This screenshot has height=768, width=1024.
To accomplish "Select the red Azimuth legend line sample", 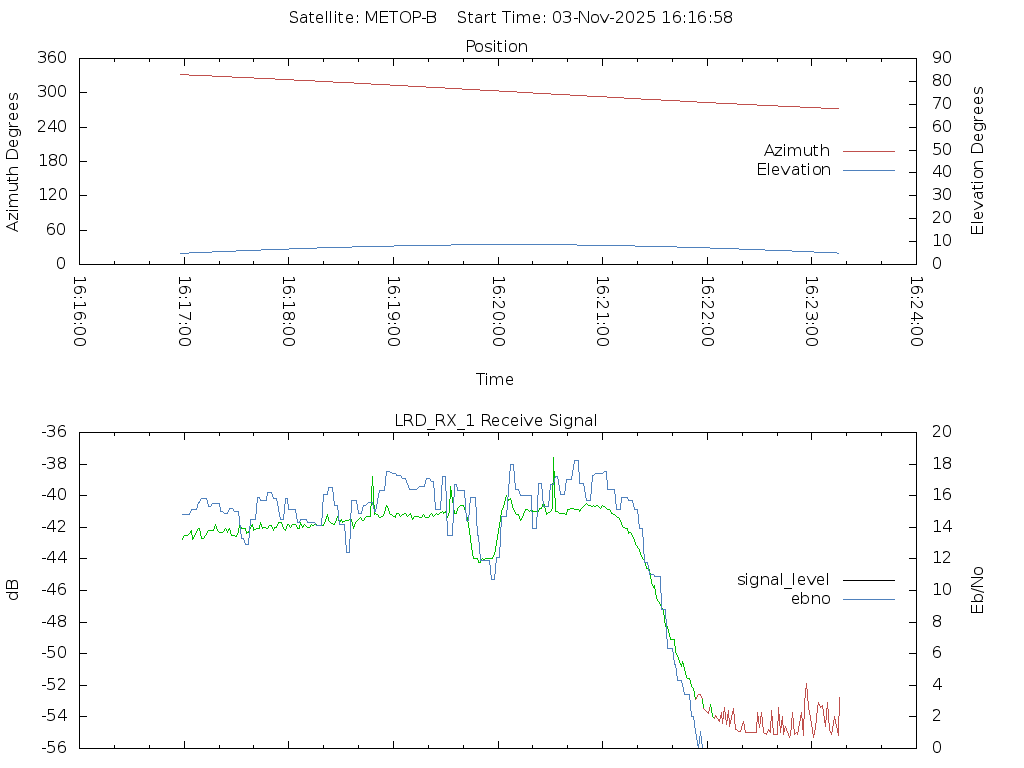I will 868,151.
